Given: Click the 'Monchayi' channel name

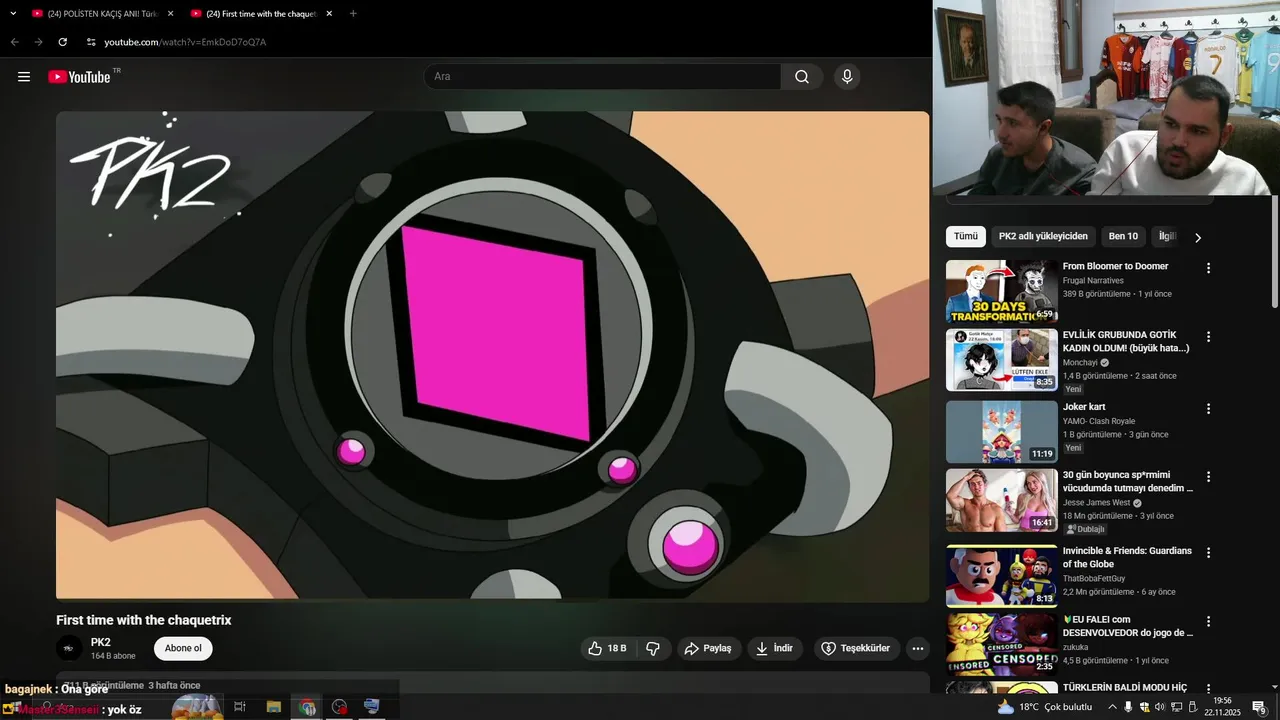Looking at the screenshot, I should 1080,362.
